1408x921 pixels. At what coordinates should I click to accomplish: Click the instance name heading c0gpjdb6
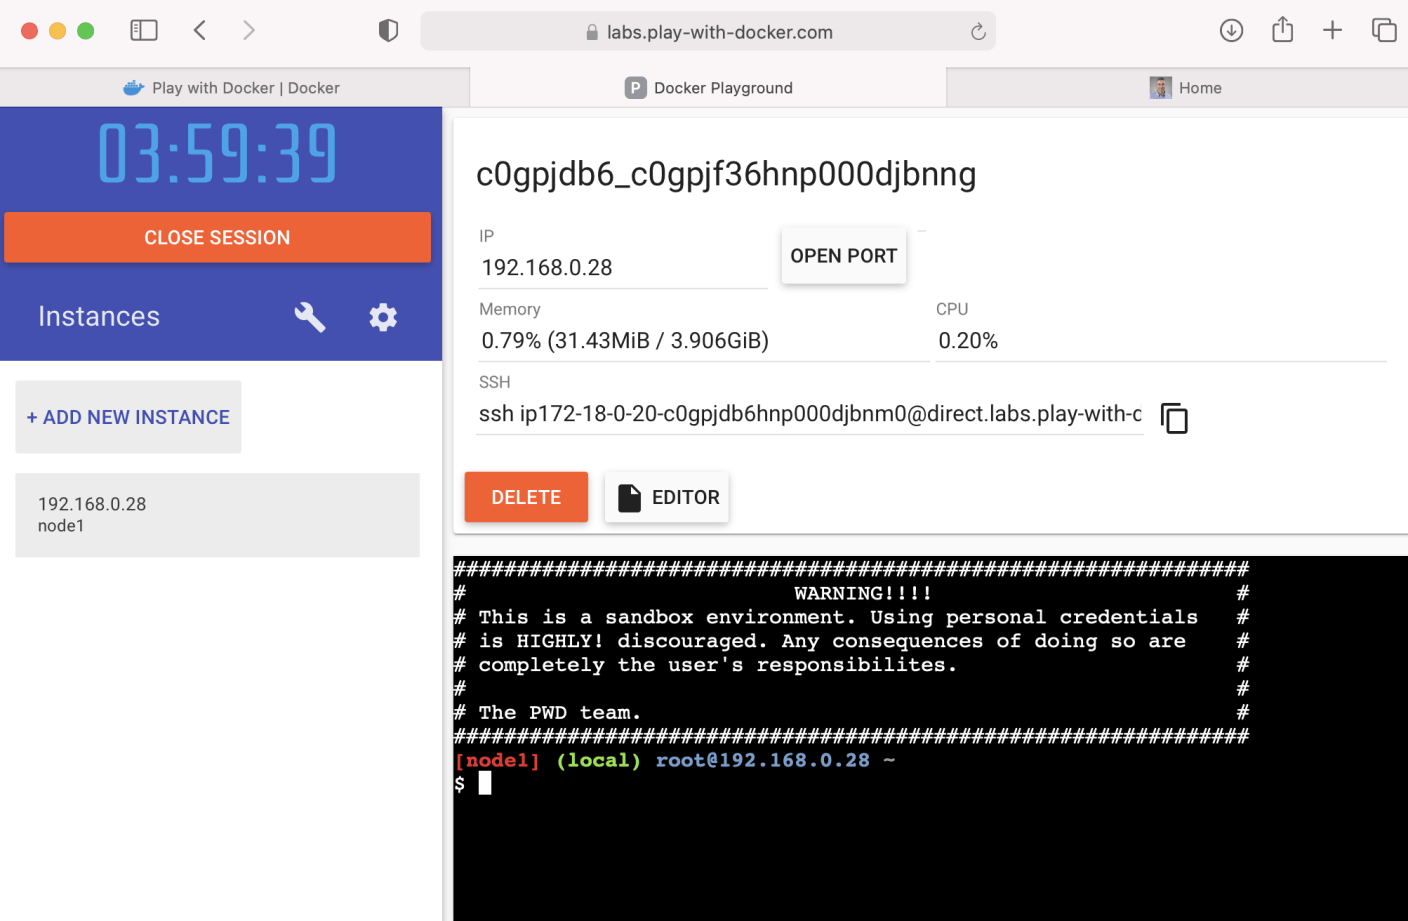pyautogui.click(x=726, y=174)
